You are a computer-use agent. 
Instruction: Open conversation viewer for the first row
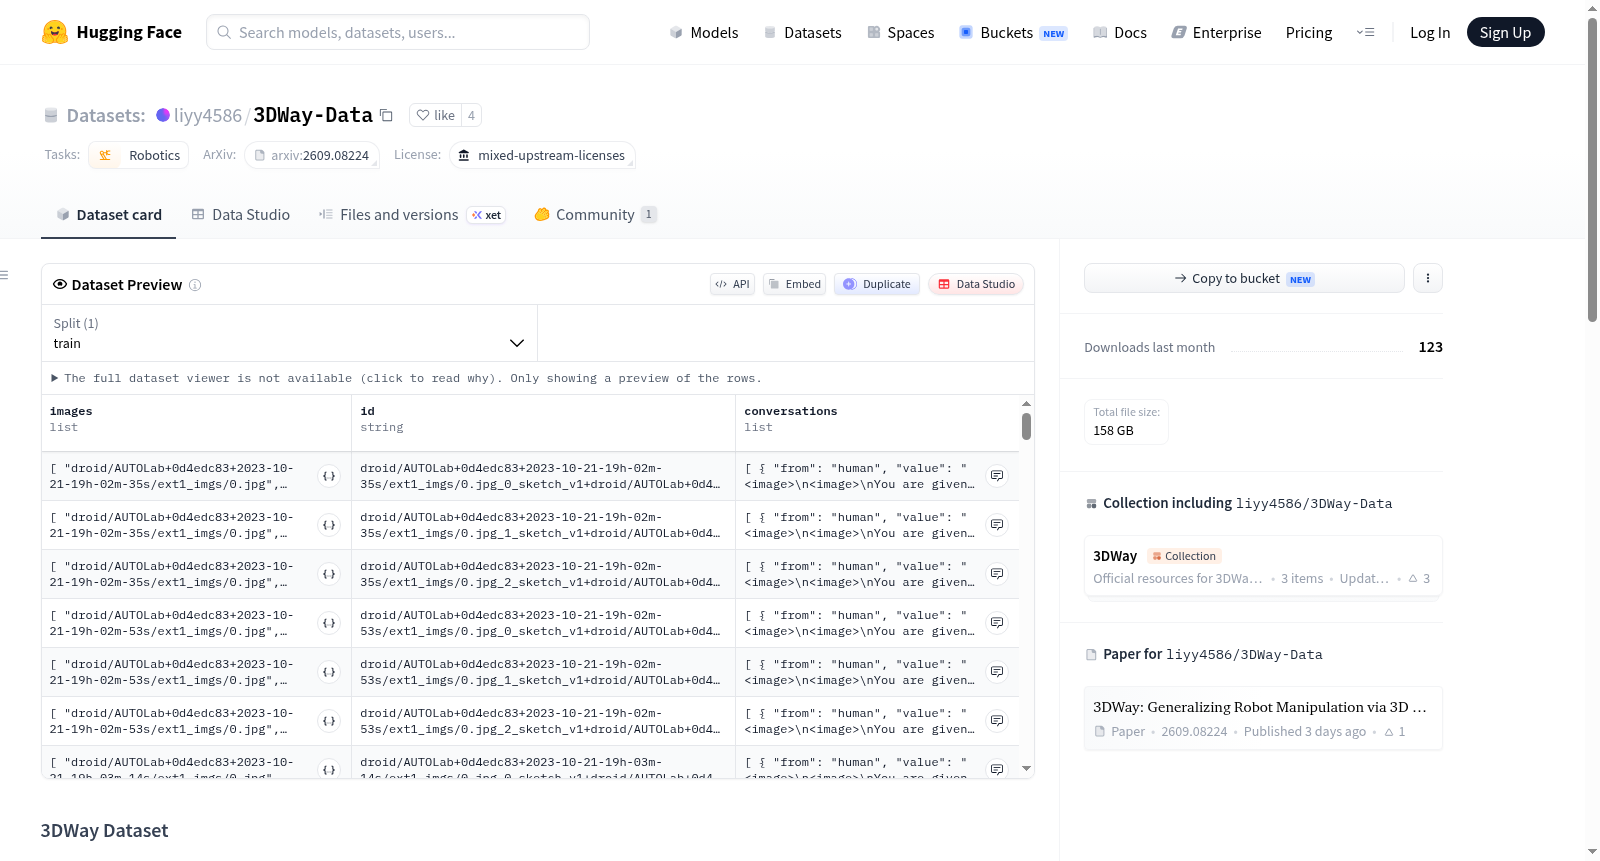997,476
